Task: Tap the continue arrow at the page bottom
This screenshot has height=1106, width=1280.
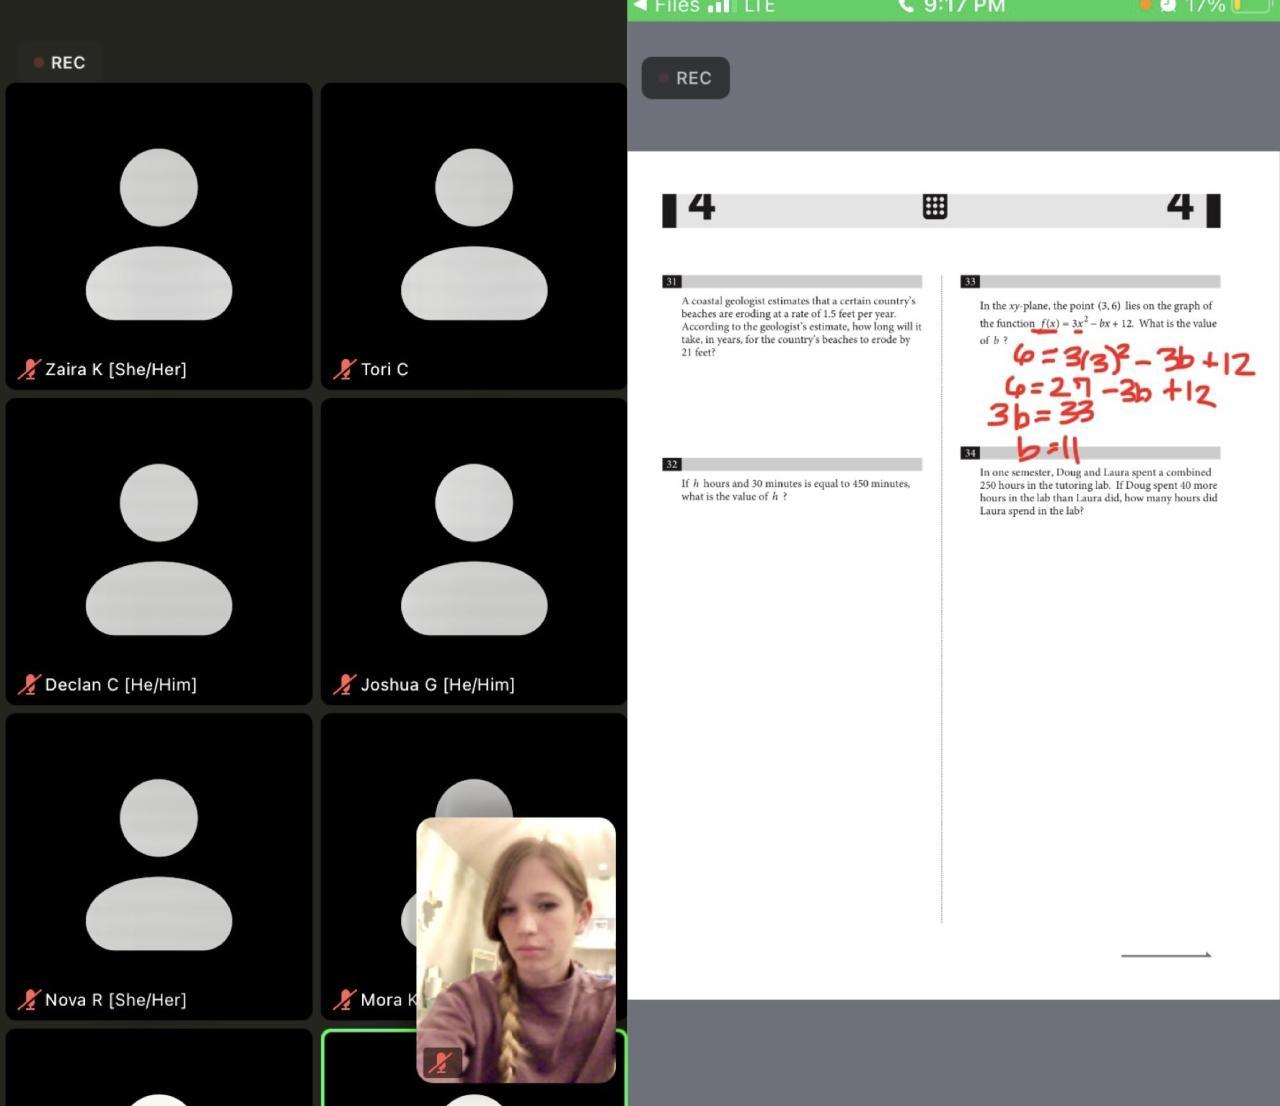Action: point(1166,955)
